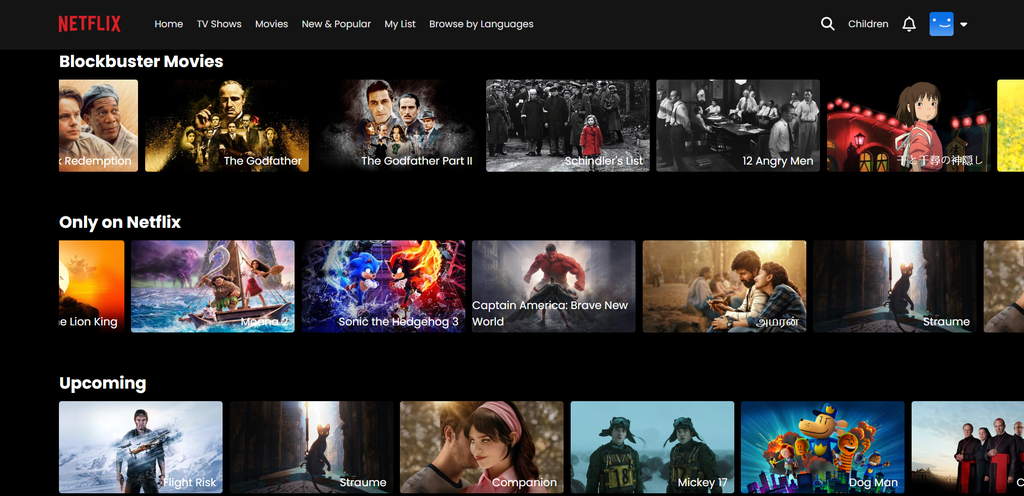Click the Blockbuster Movies heading
Image resolution: width=1024 pixels, height=496 pixels.
pyautogui.click(x=141, y=61)
